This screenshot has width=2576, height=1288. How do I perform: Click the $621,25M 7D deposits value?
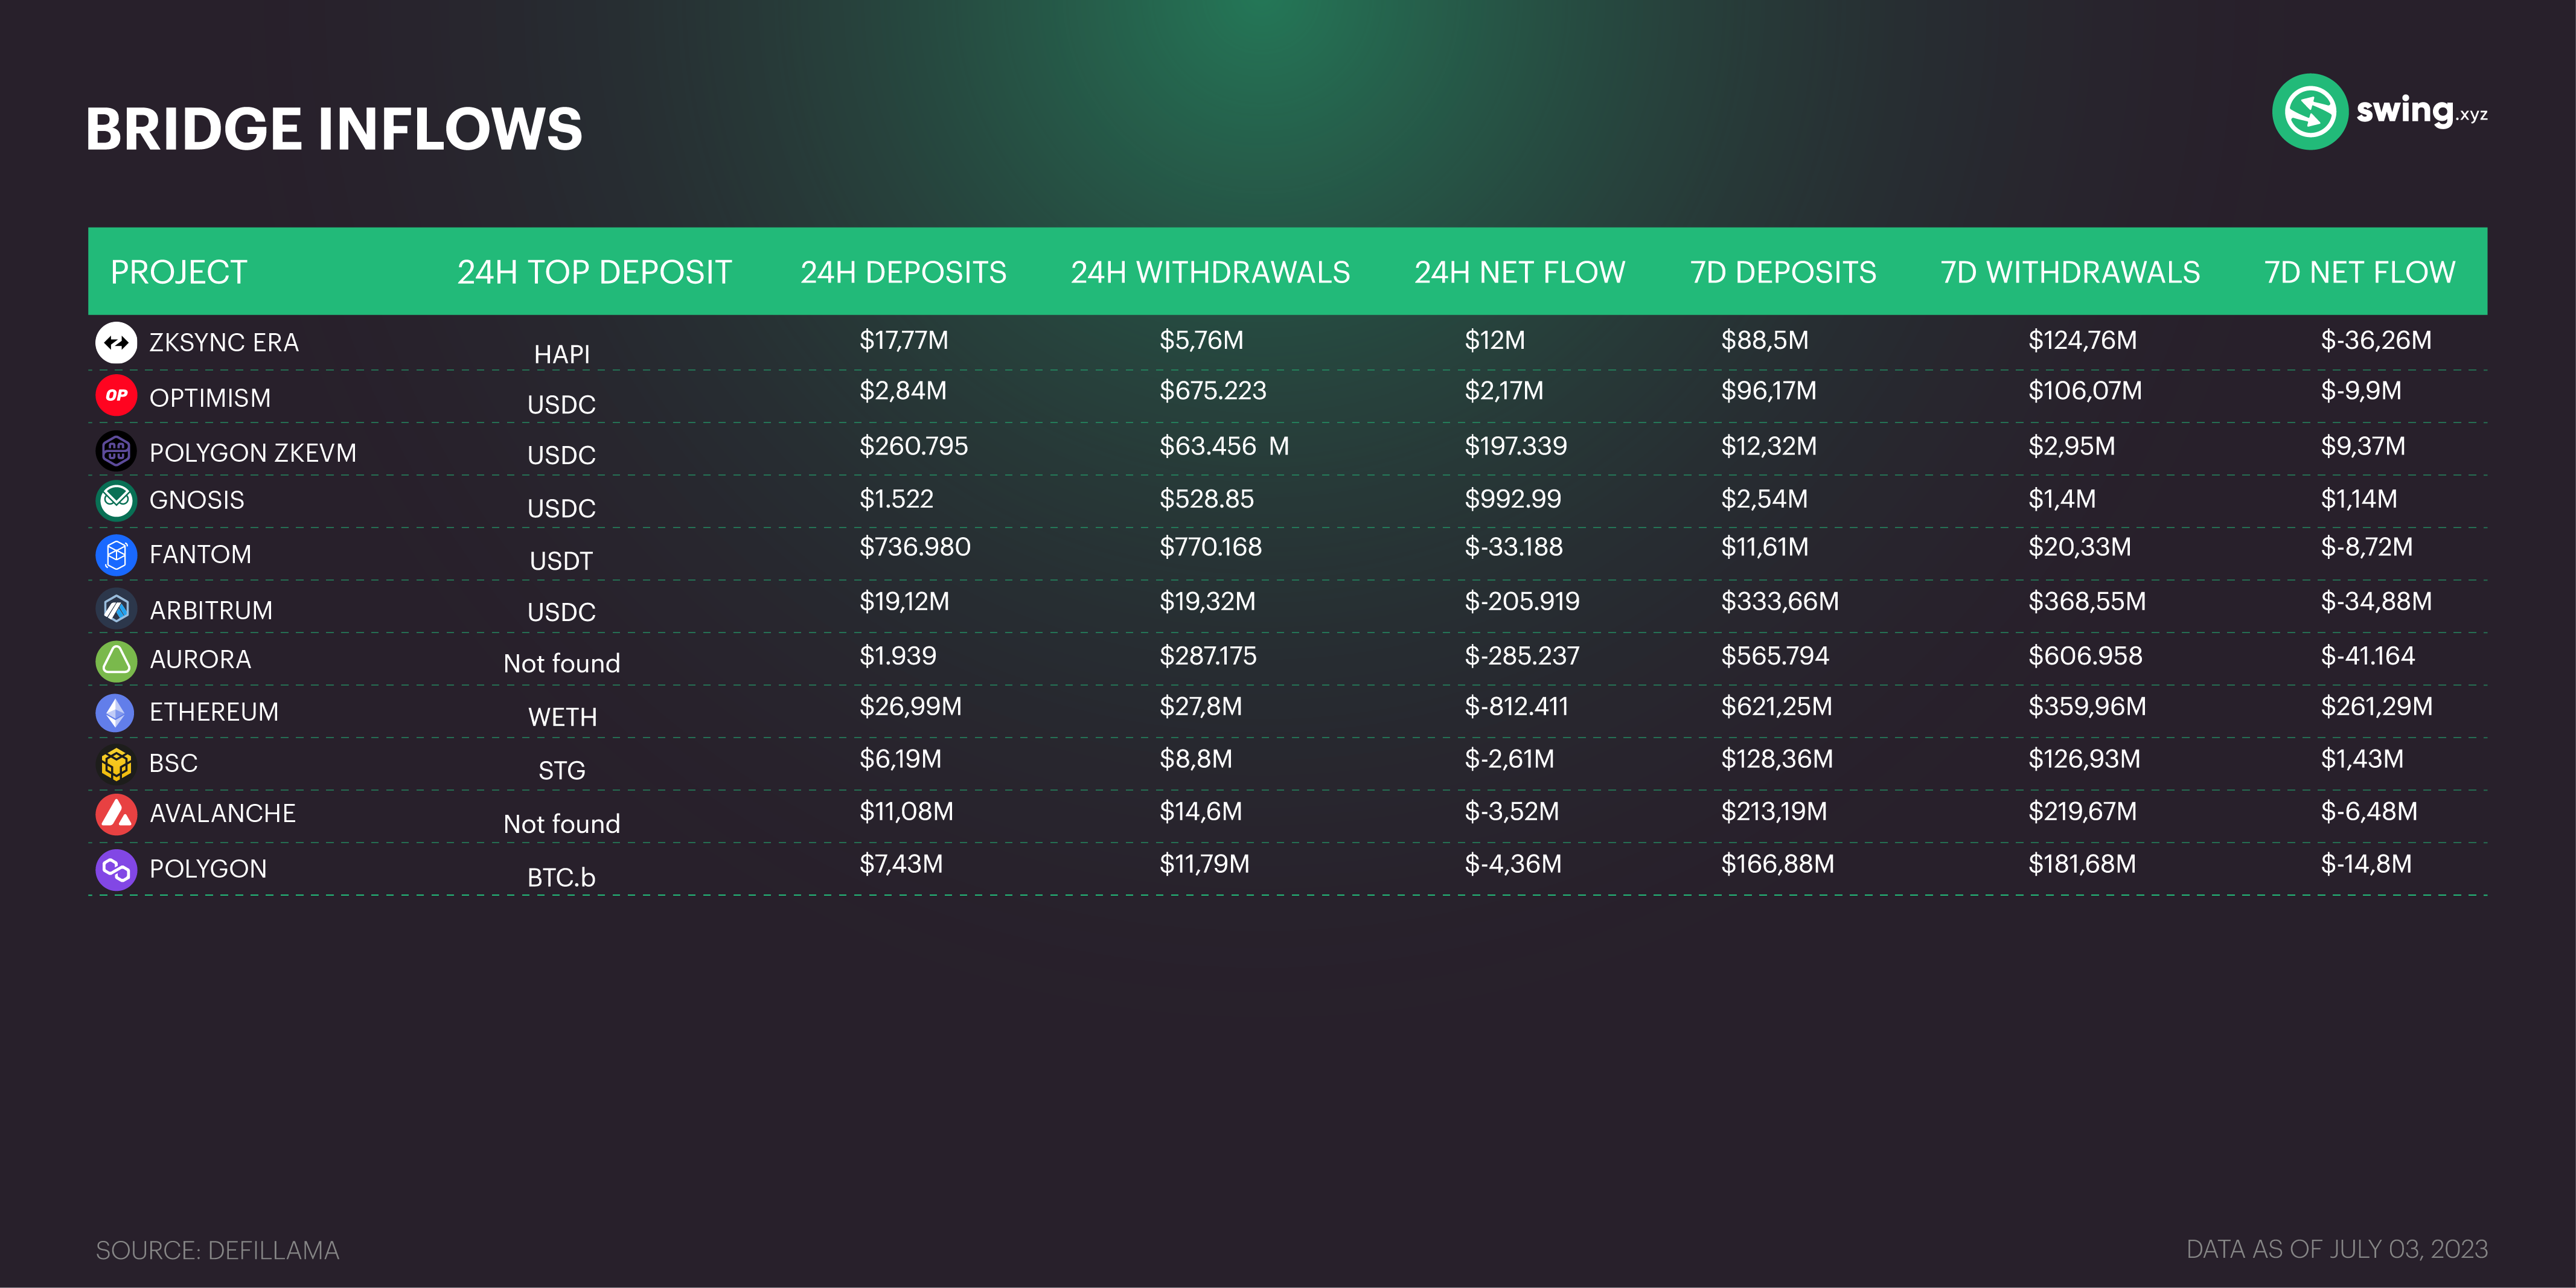tap(1777, 707)
